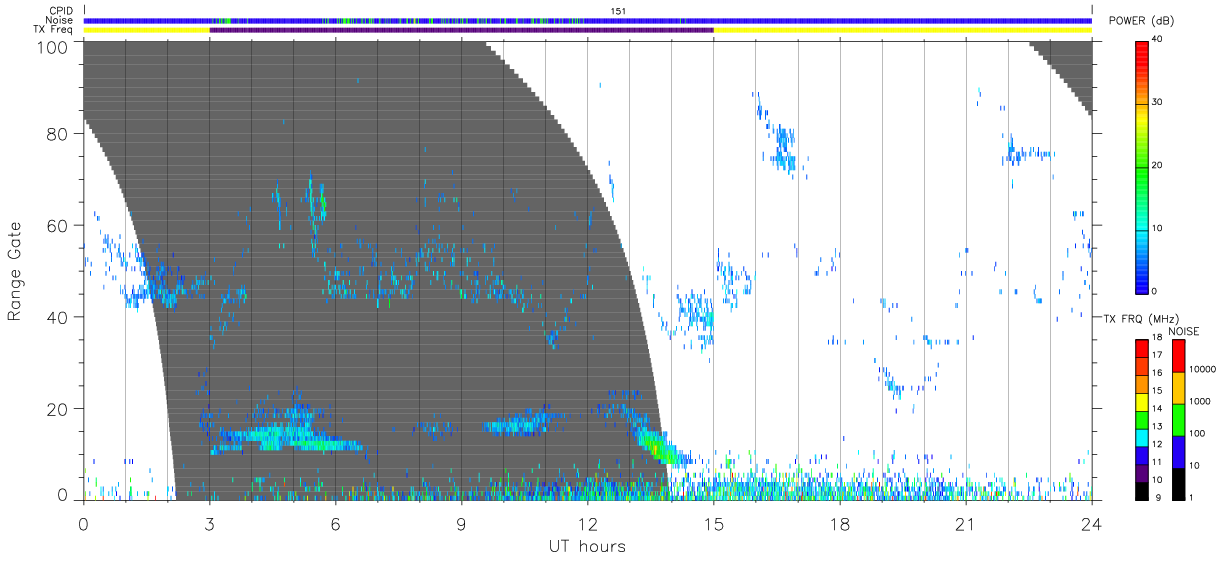Click the x-axis tick label 21
The width and height of the screenshot is (1228, 567).
tap(965, 524)
